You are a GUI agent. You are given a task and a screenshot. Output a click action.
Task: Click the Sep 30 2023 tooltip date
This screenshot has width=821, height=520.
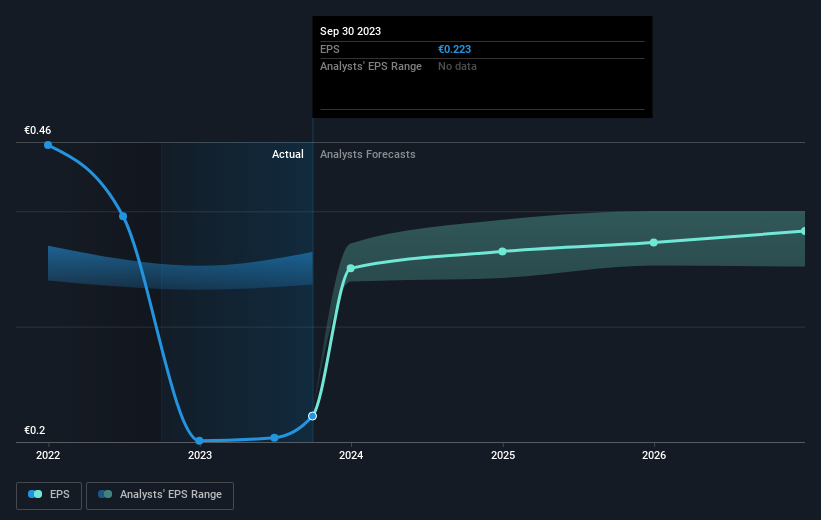click(350, 31)
